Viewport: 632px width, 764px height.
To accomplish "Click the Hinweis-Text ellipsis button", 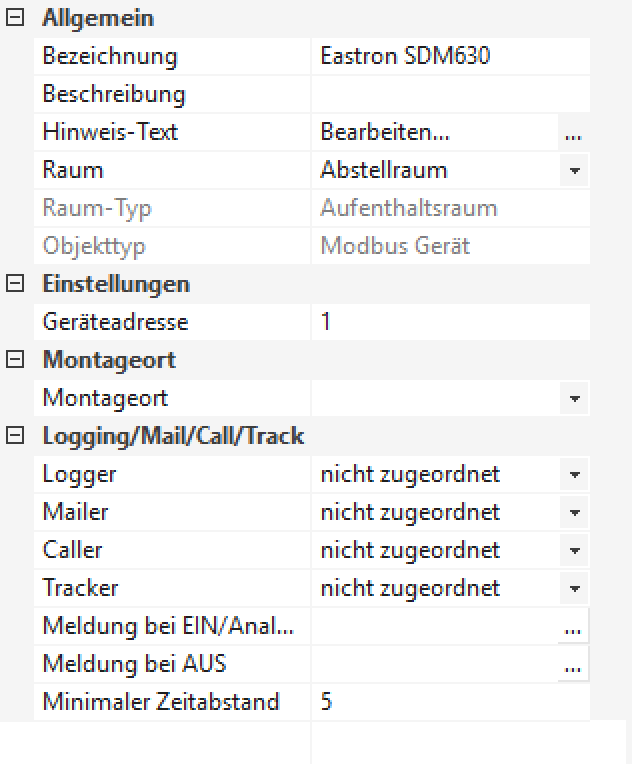I will [573, 133].
